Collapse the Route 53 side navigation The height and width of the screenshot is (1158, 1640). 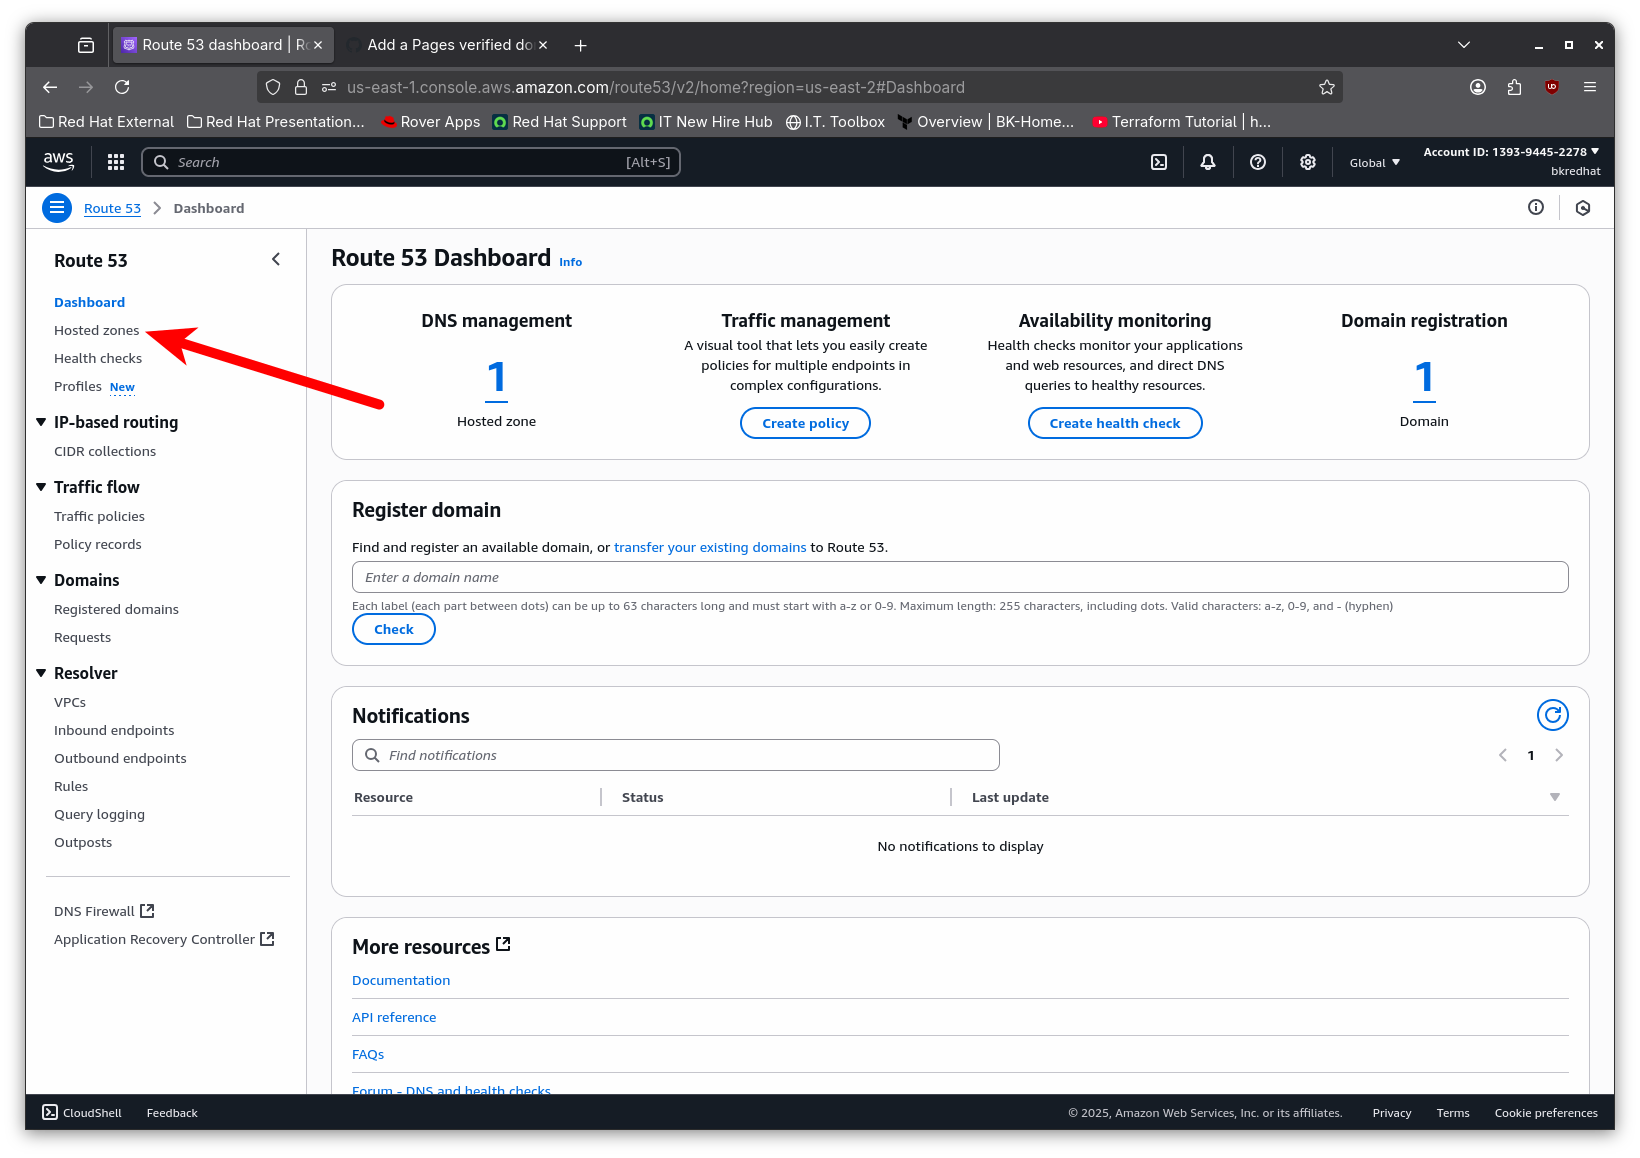(x=276, y=259)
